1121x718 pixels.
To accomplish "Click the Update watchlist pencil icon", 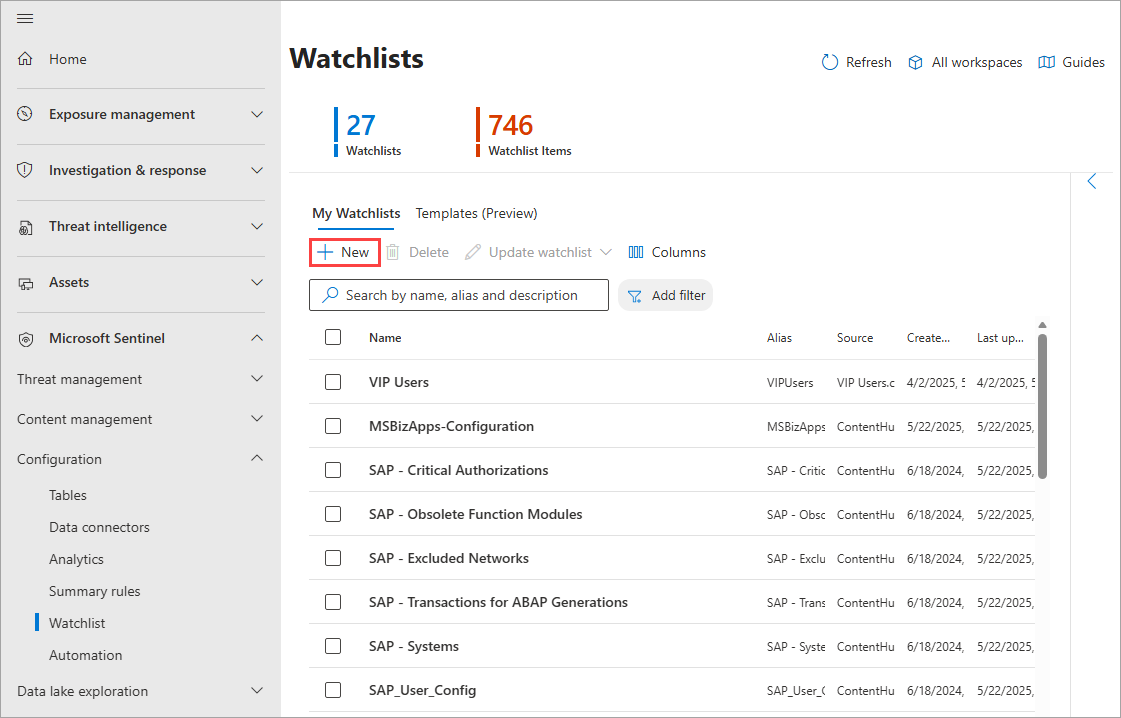I will 473,252.
